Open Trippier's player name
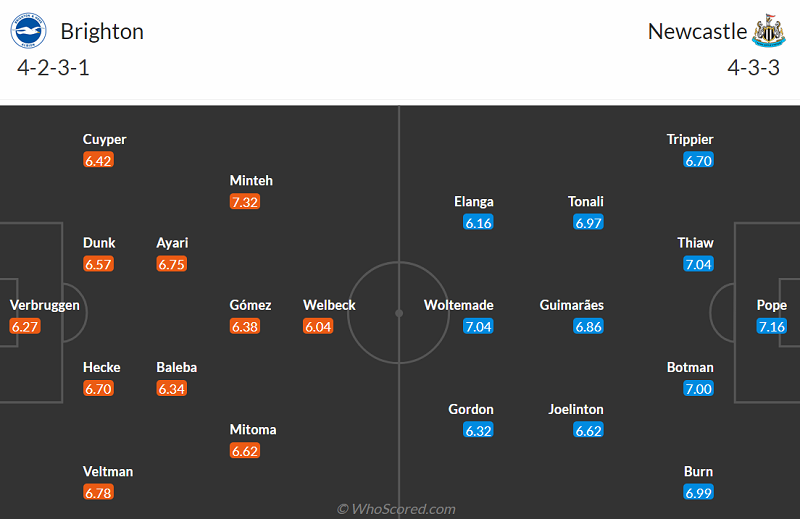Image resolution: width=800 pixels, height=519 pixels. [x=690, y=139]
